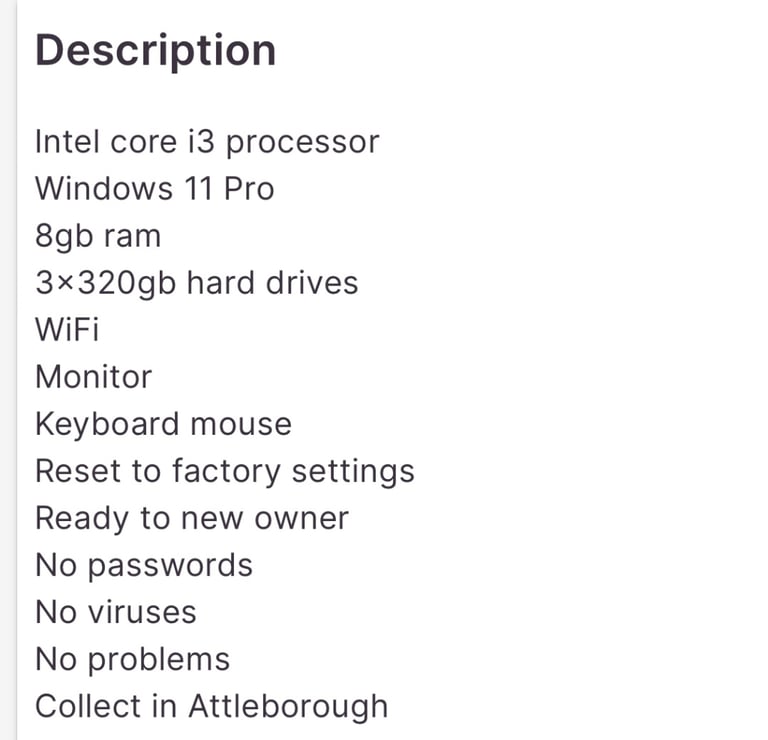Click the word drives
Screen dimensions: 768x740
312,283
